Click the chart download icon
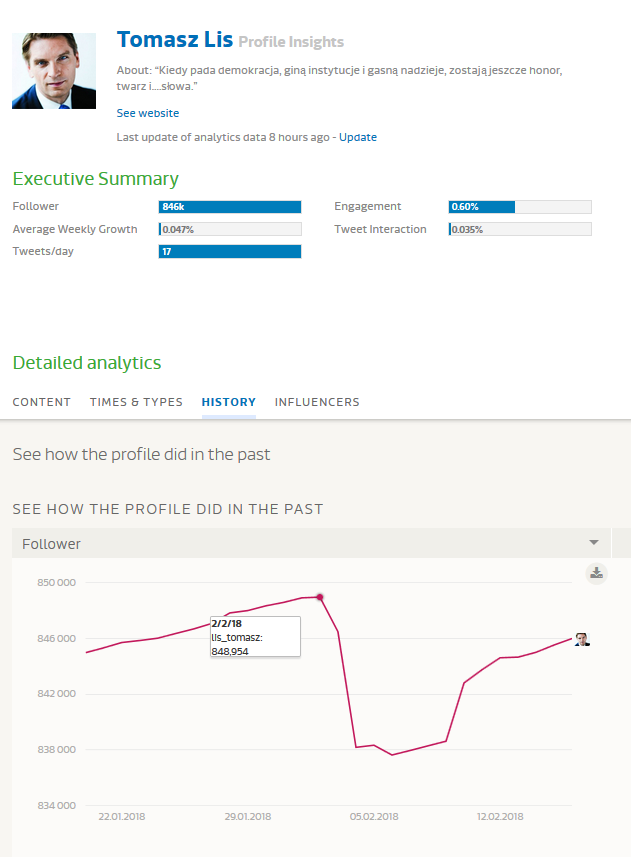Viewport: 631px width, 857px height. 597,573
